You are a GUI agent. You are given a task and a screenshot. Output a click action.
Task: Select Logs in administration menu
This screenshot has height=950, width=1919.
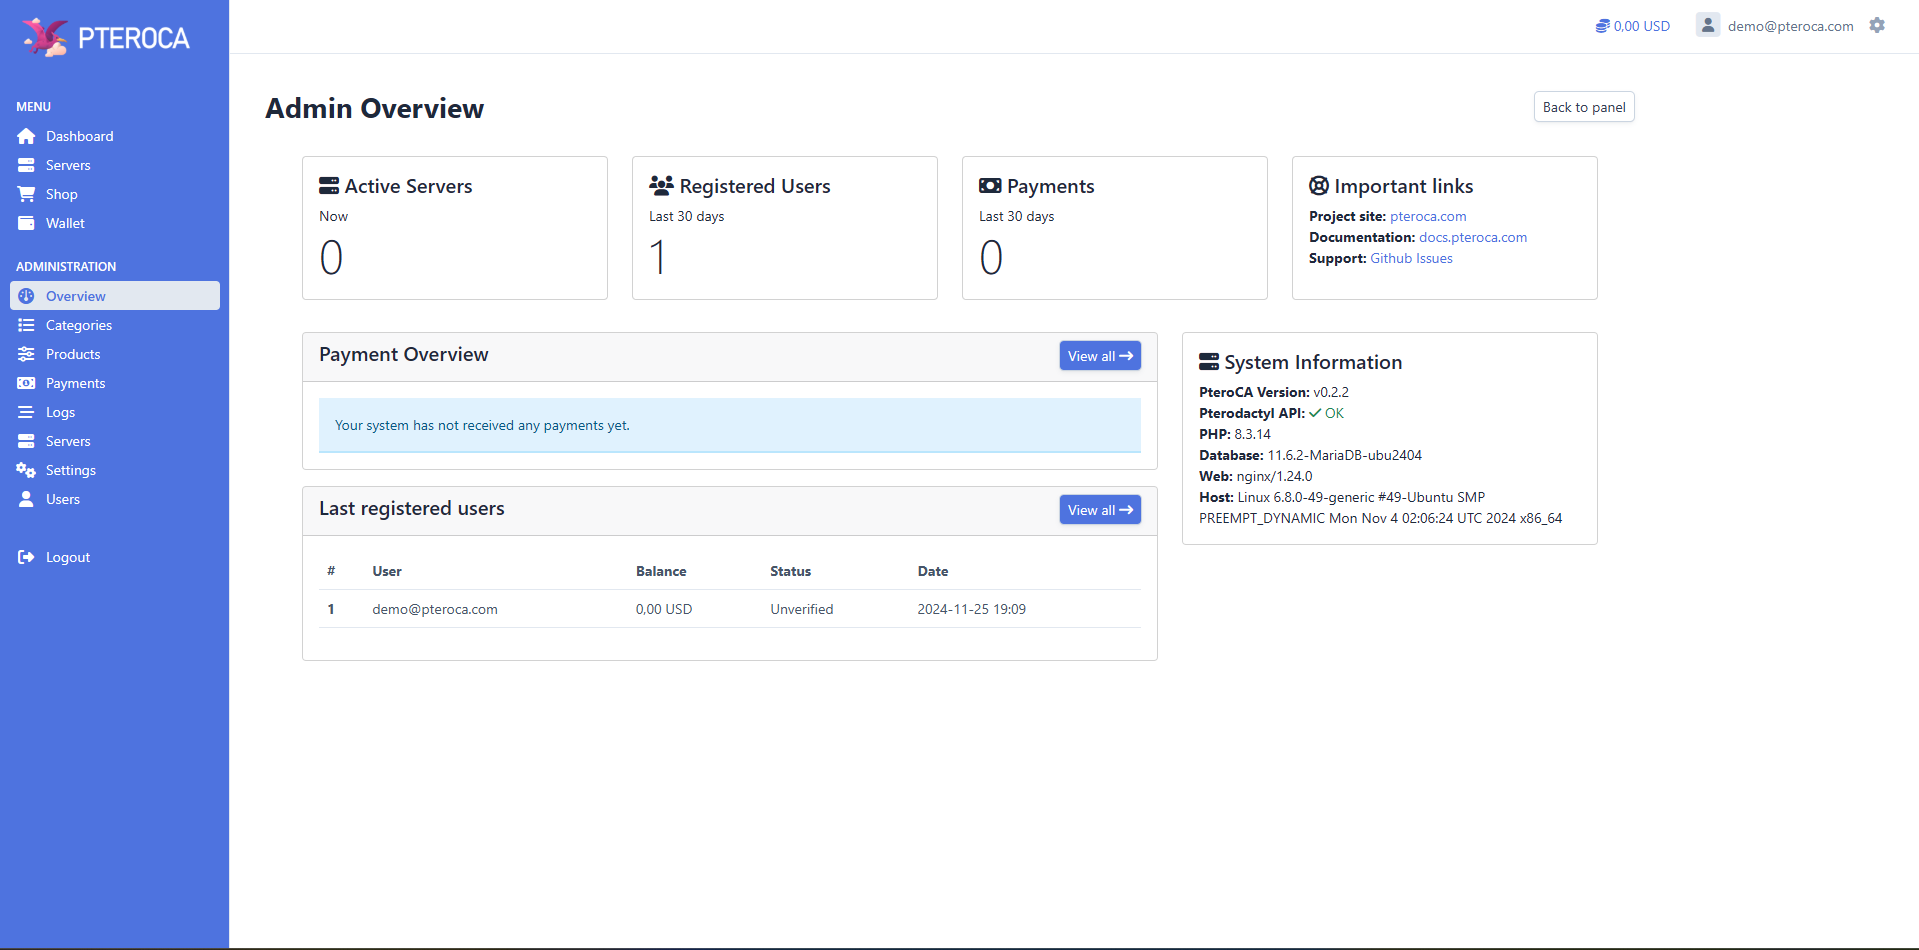click(60, 412)
